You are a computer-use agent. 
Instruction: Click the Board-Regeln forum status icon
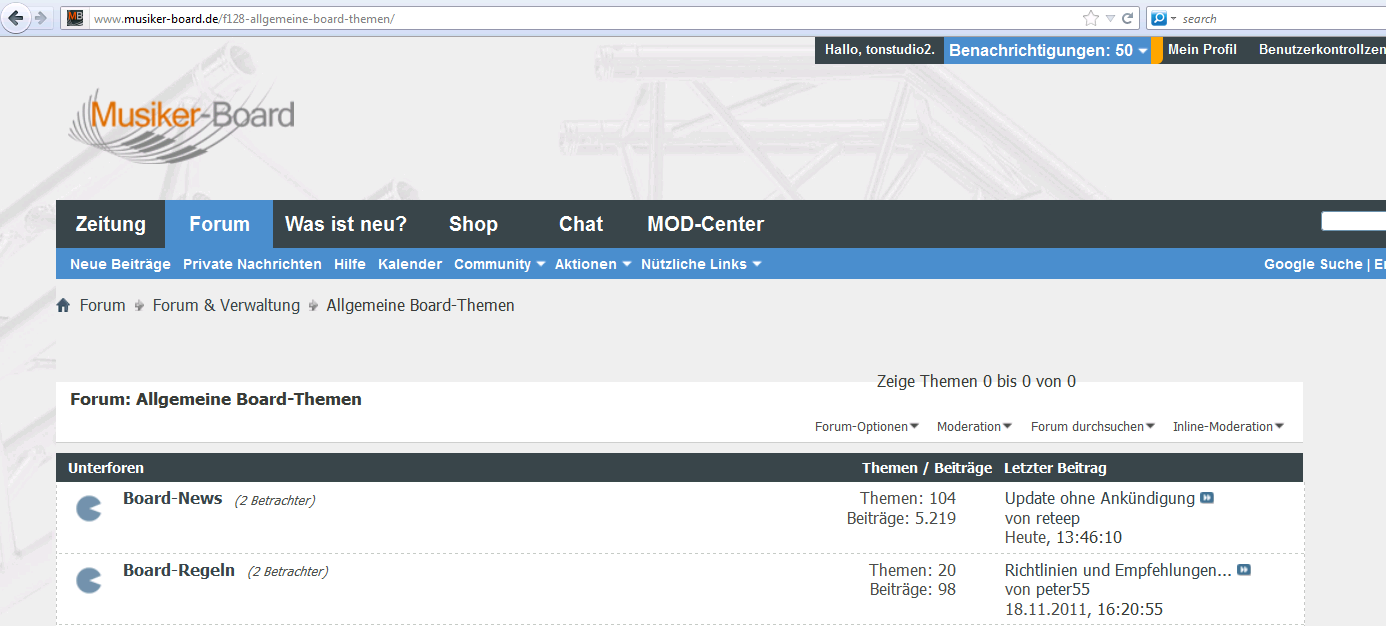point(89,580)
